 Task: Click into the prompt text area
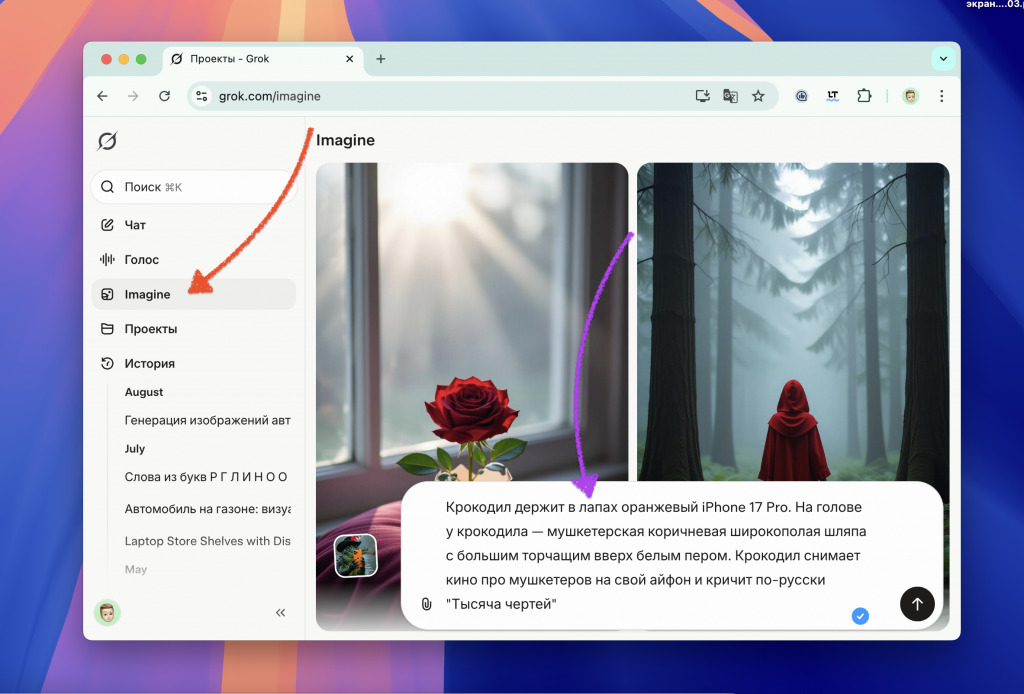pyautogui.click(x=656, y=556)
